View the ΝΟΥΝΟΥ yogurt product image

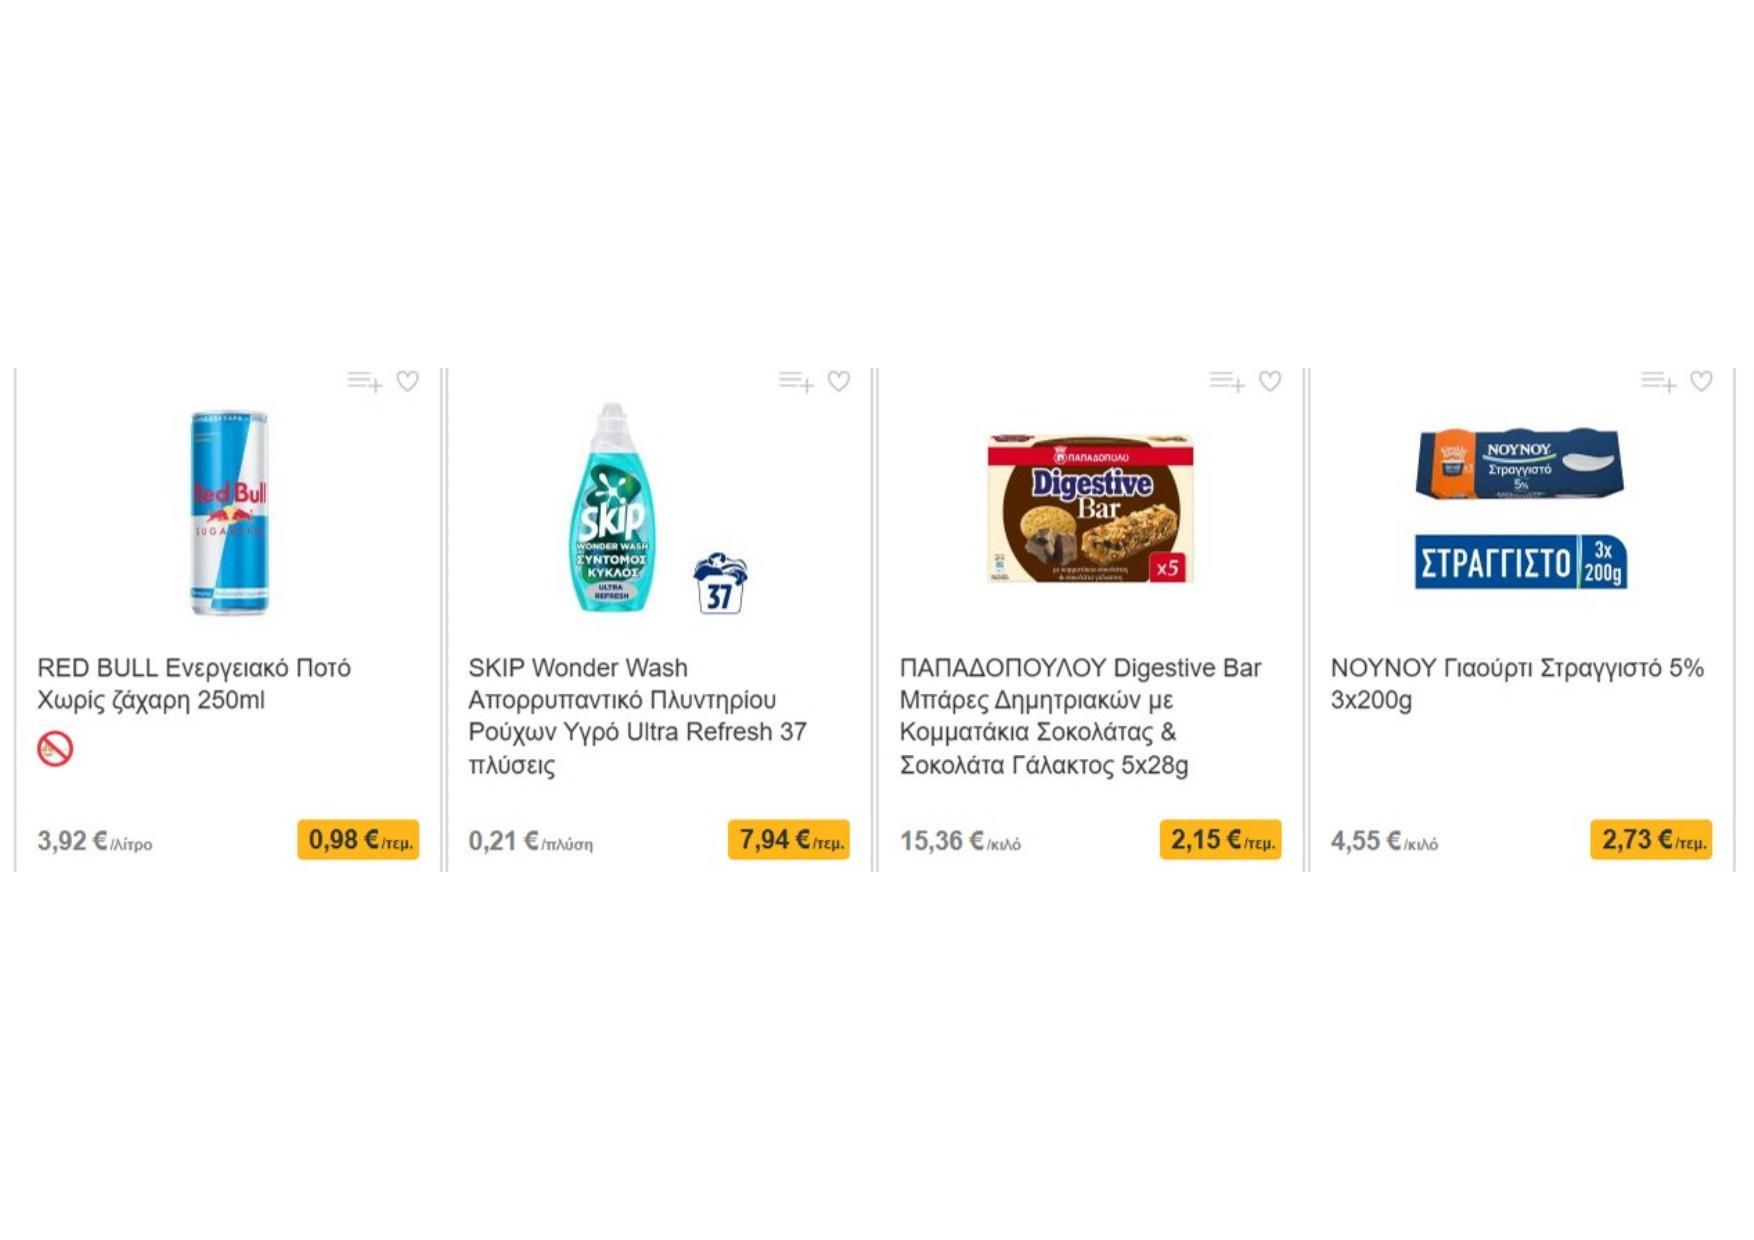point(1520,509)
